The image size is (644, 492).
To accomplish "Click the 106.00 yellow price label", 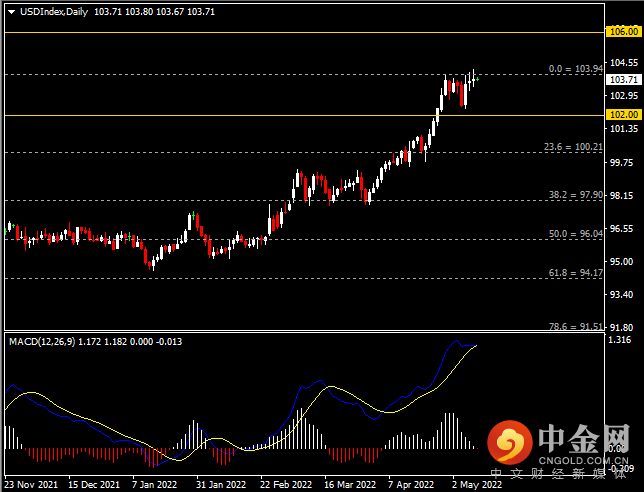I will point(624,32).
